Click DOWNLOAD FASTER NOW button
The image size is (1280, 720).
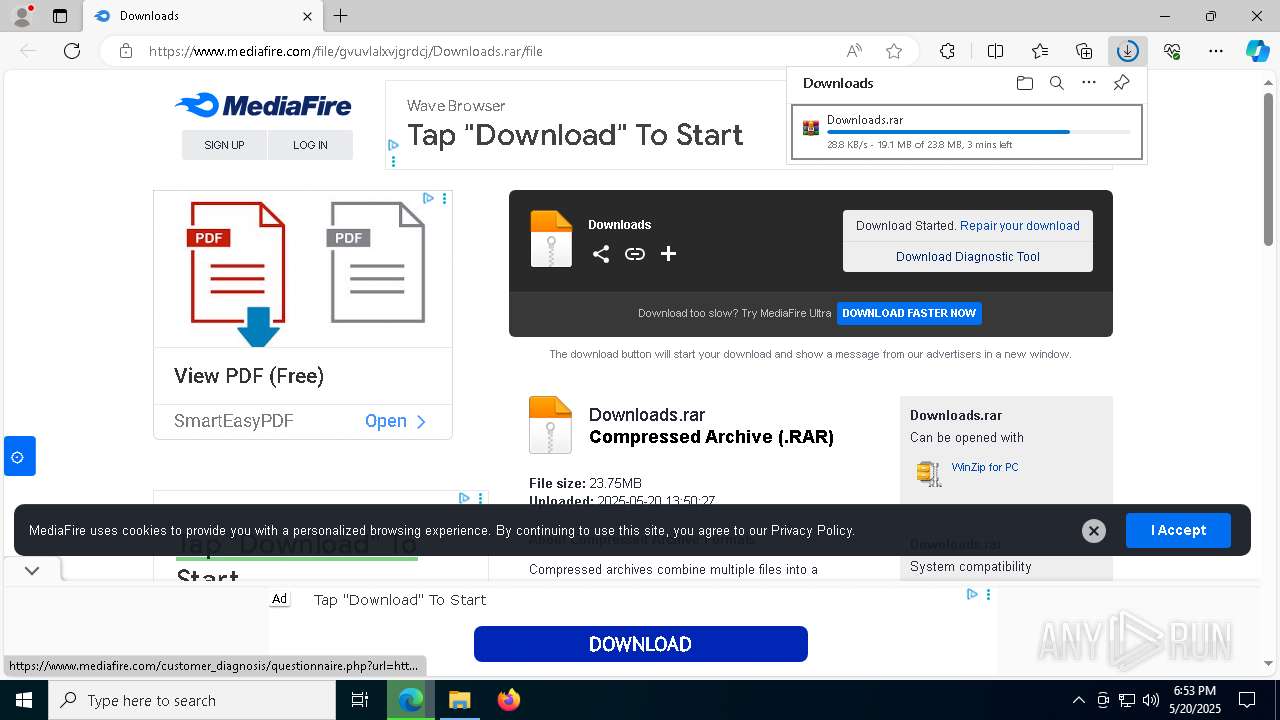pos(909,313)
